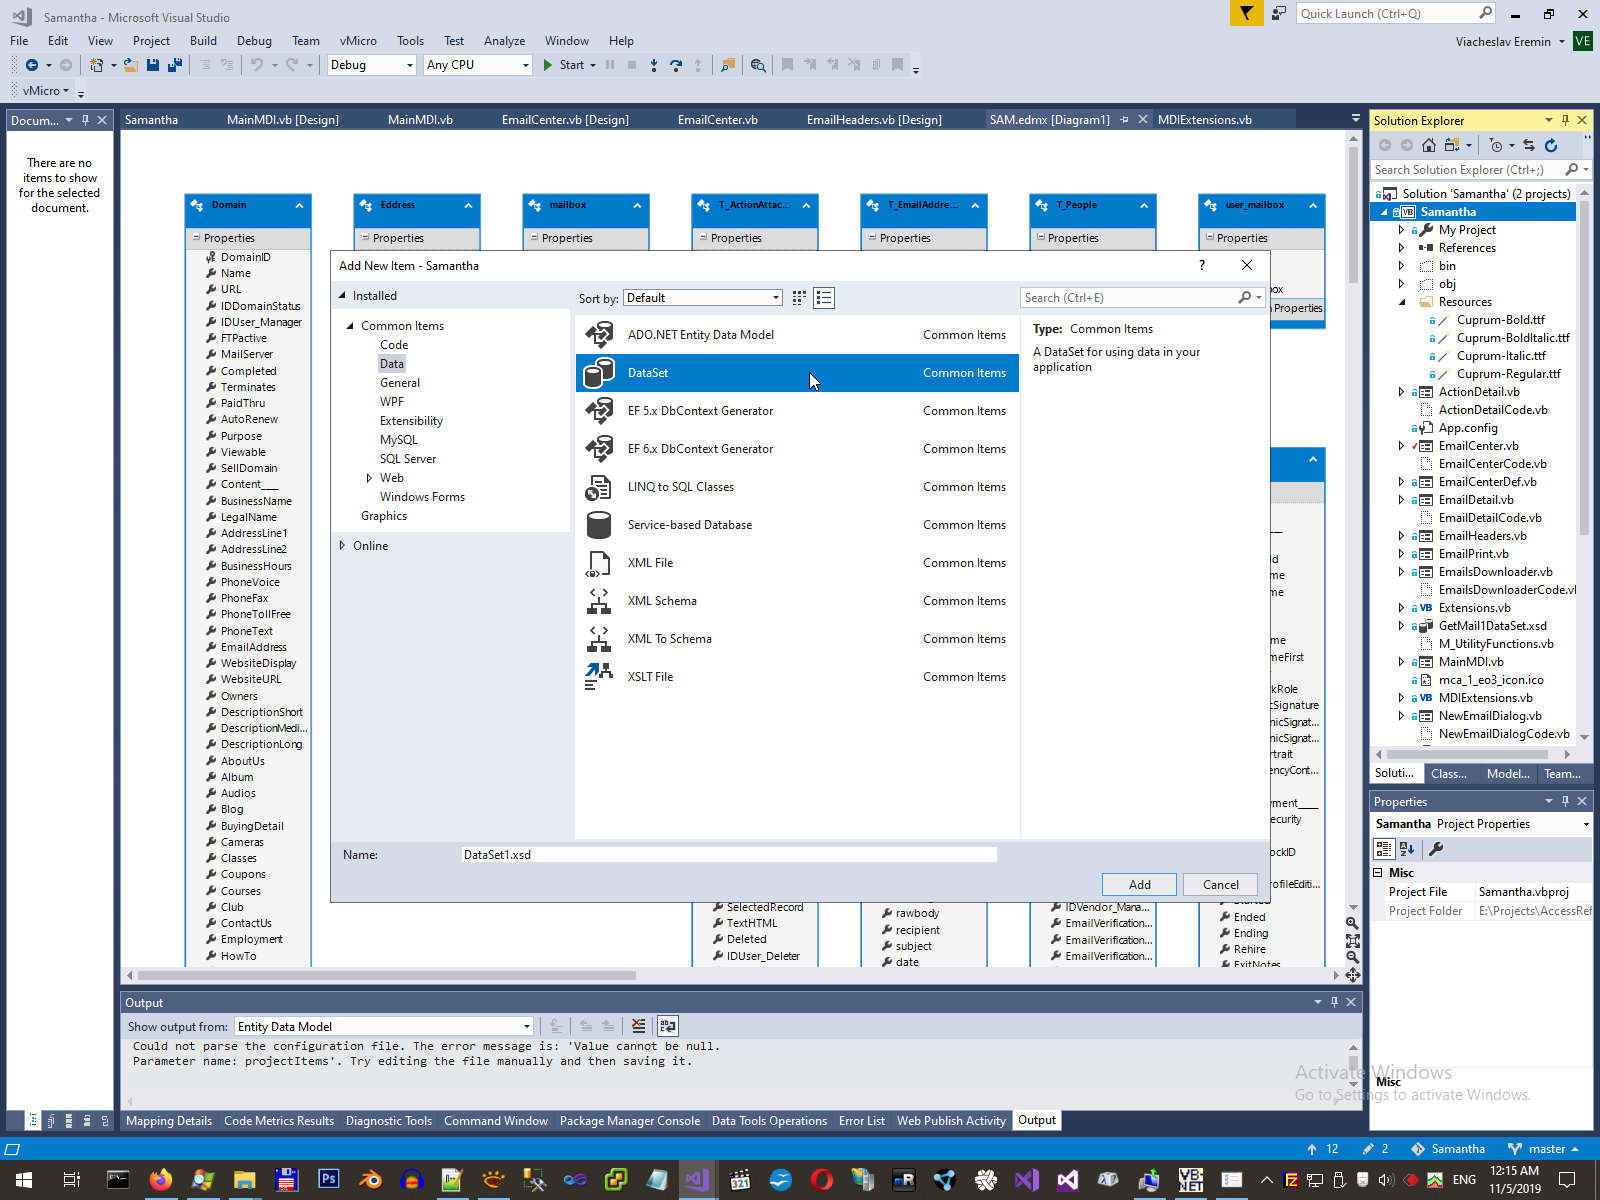
Task: Click the Windows Start button
Action: click(x=24, y=1180)
